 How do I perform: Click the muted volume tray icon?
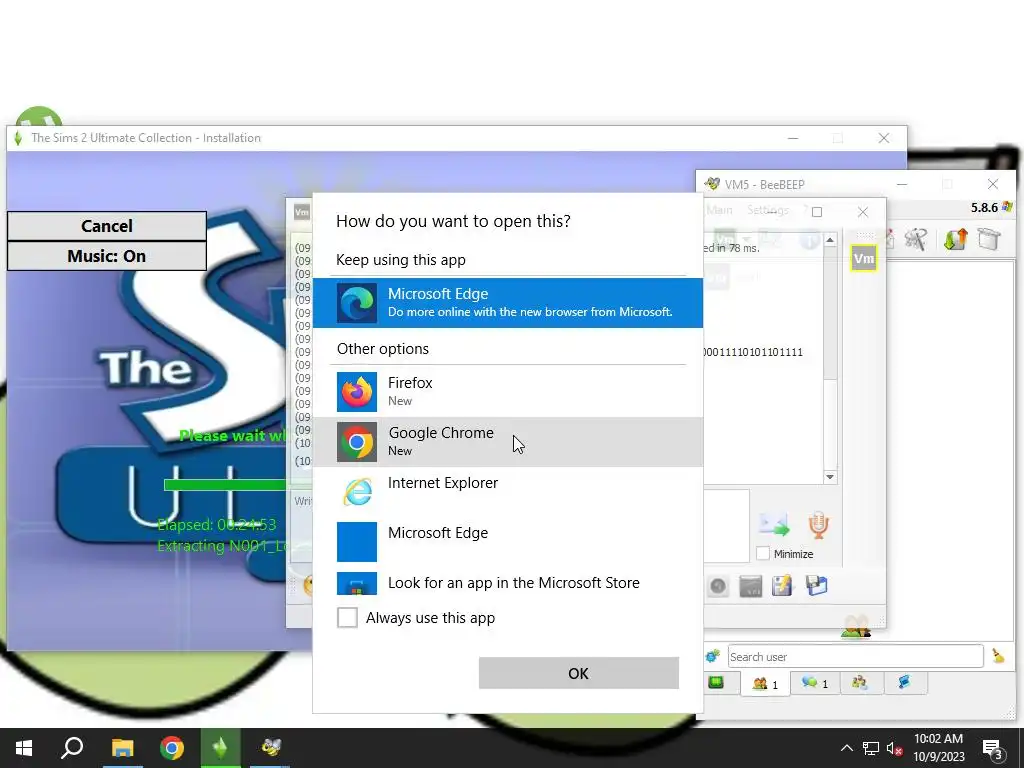[895, 748]
